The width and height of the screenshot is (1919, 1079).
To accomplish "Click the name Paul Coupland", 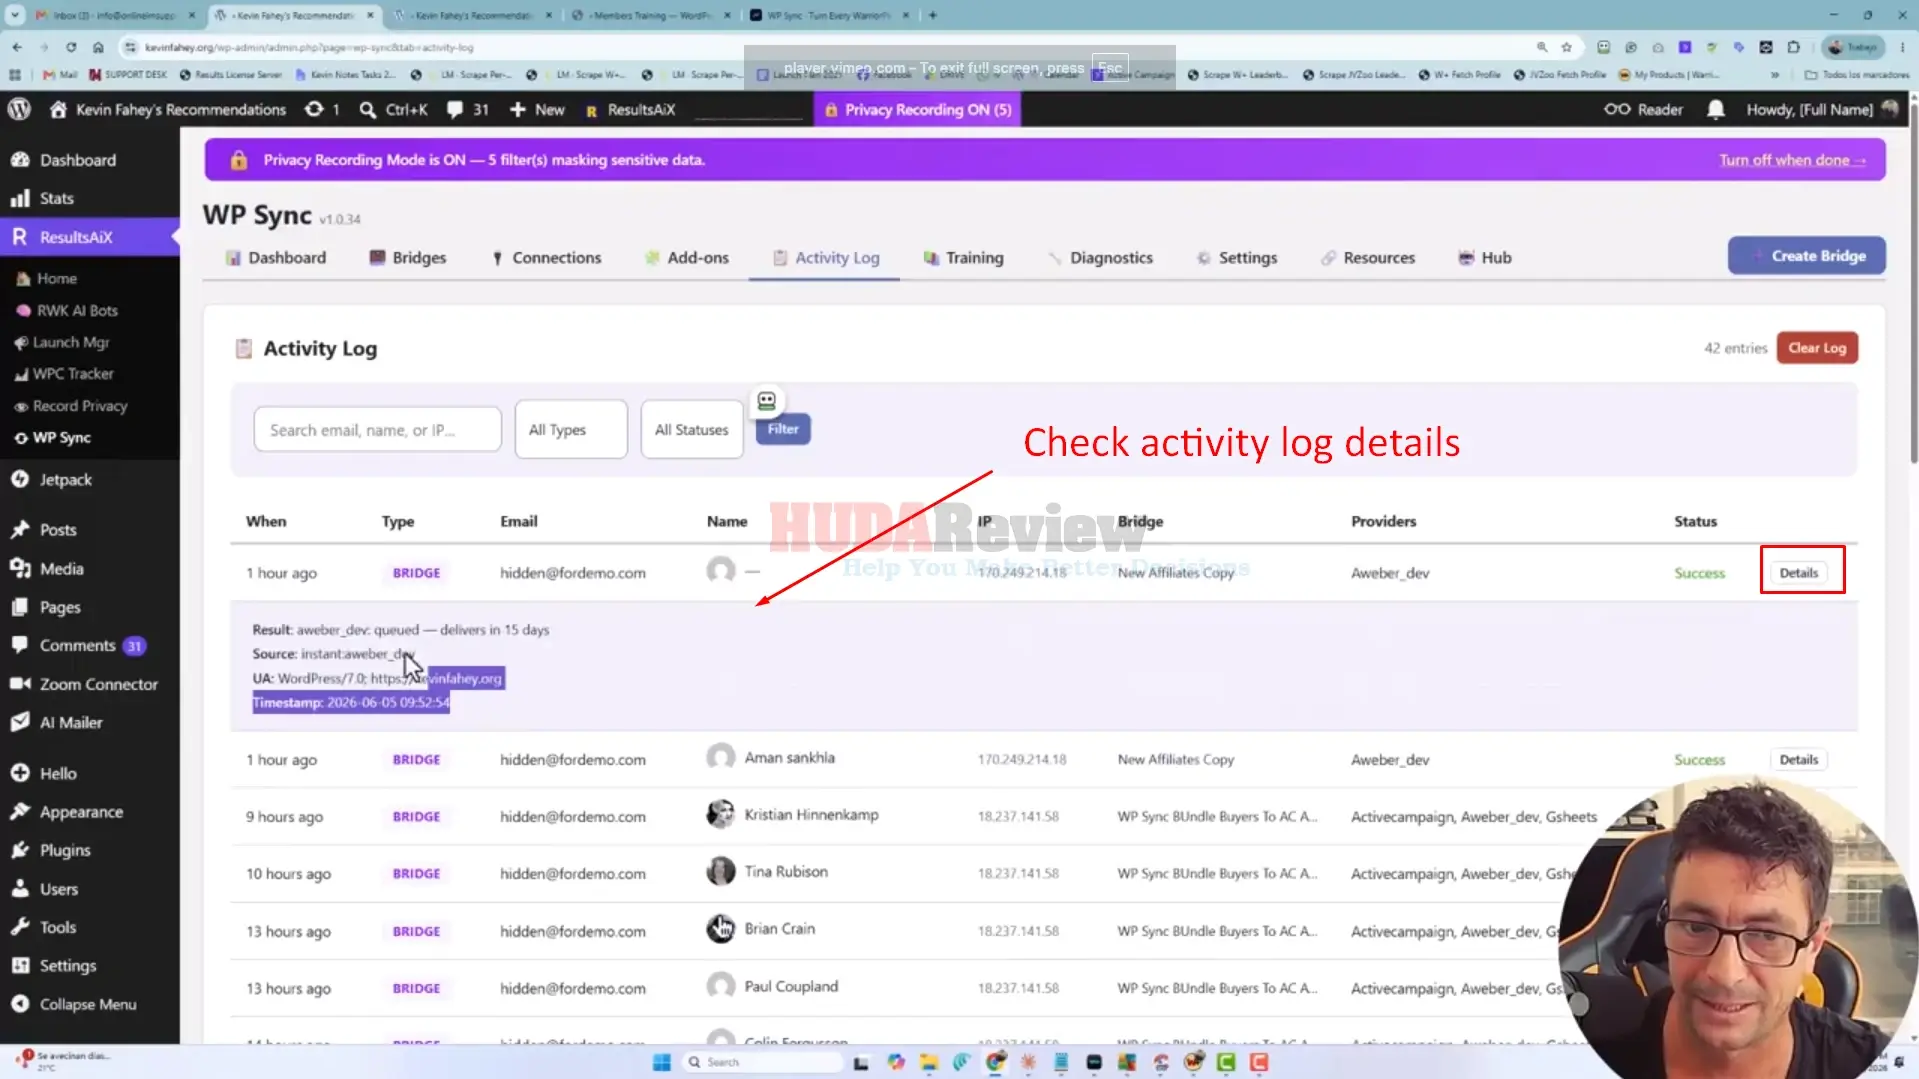I will click(792, 986).
